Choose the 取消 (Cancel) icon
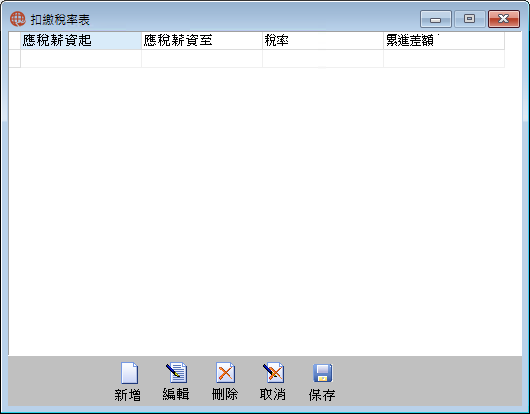The width and height of the screenshot is (530, 414). (273, 373)
